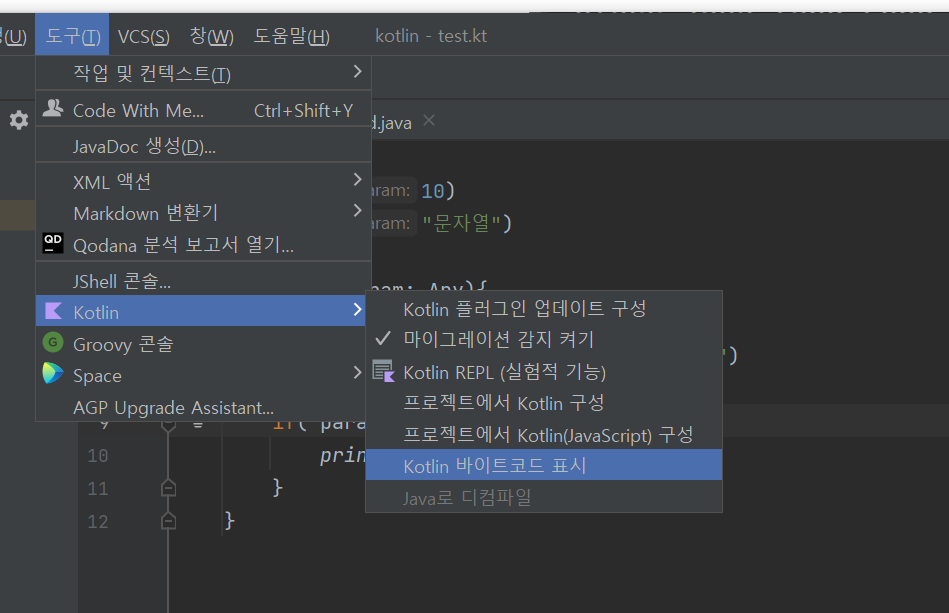Open Markdown 변환기 submenu
Screen dimensions: 949x613
tap(203, 212)
